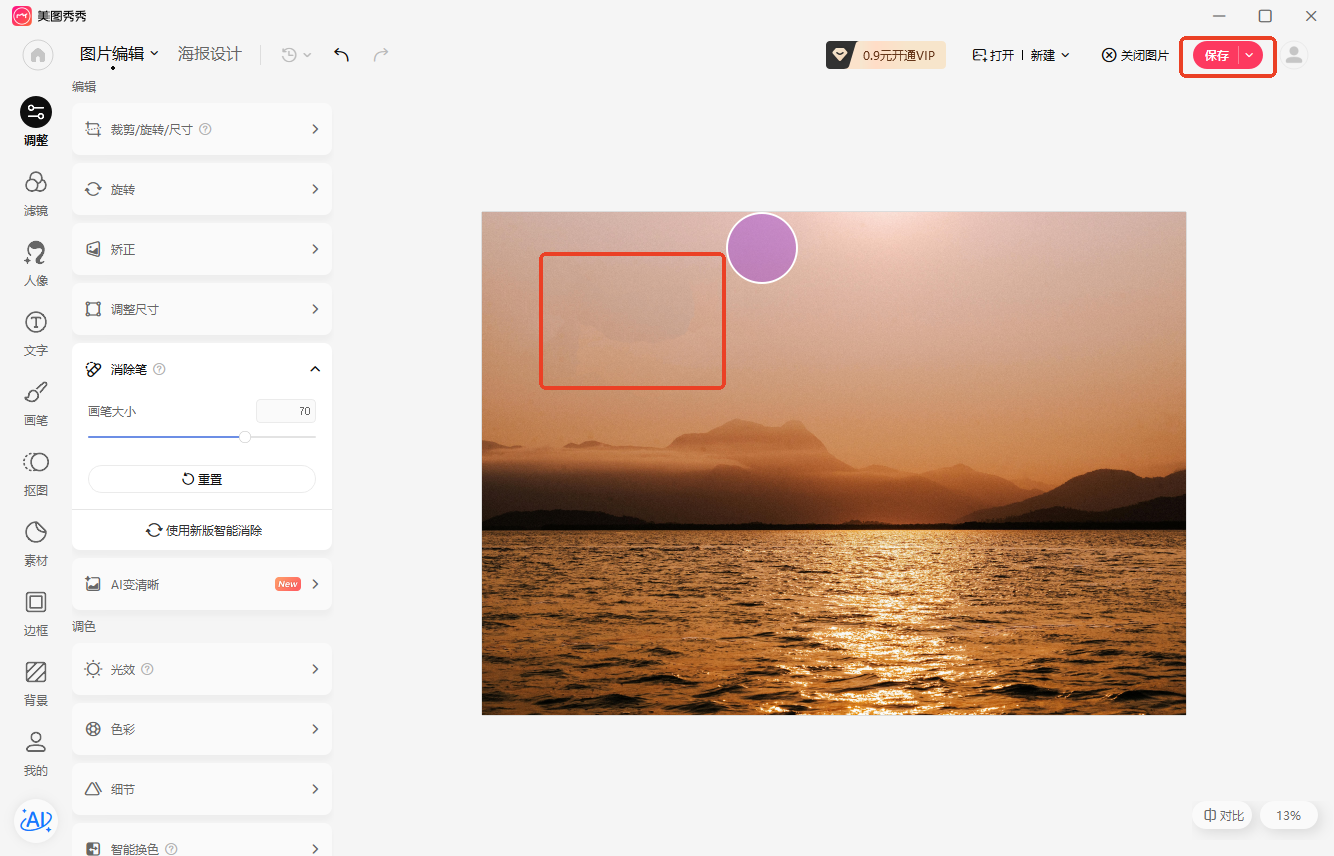Open the 我的 profile sidebar section

pyautogui.click(x=36, y=753)
